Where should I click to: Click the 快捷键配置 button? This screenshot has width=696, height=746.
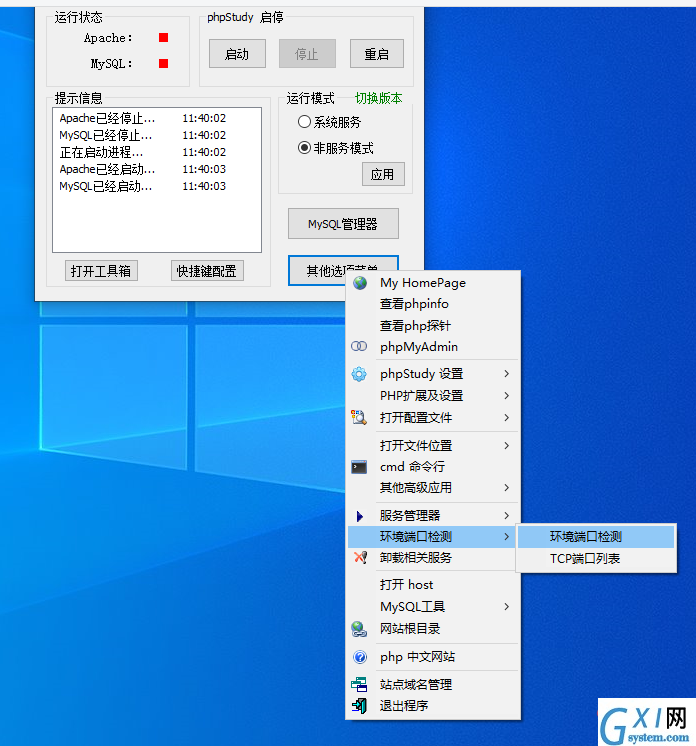pos(207,271)
